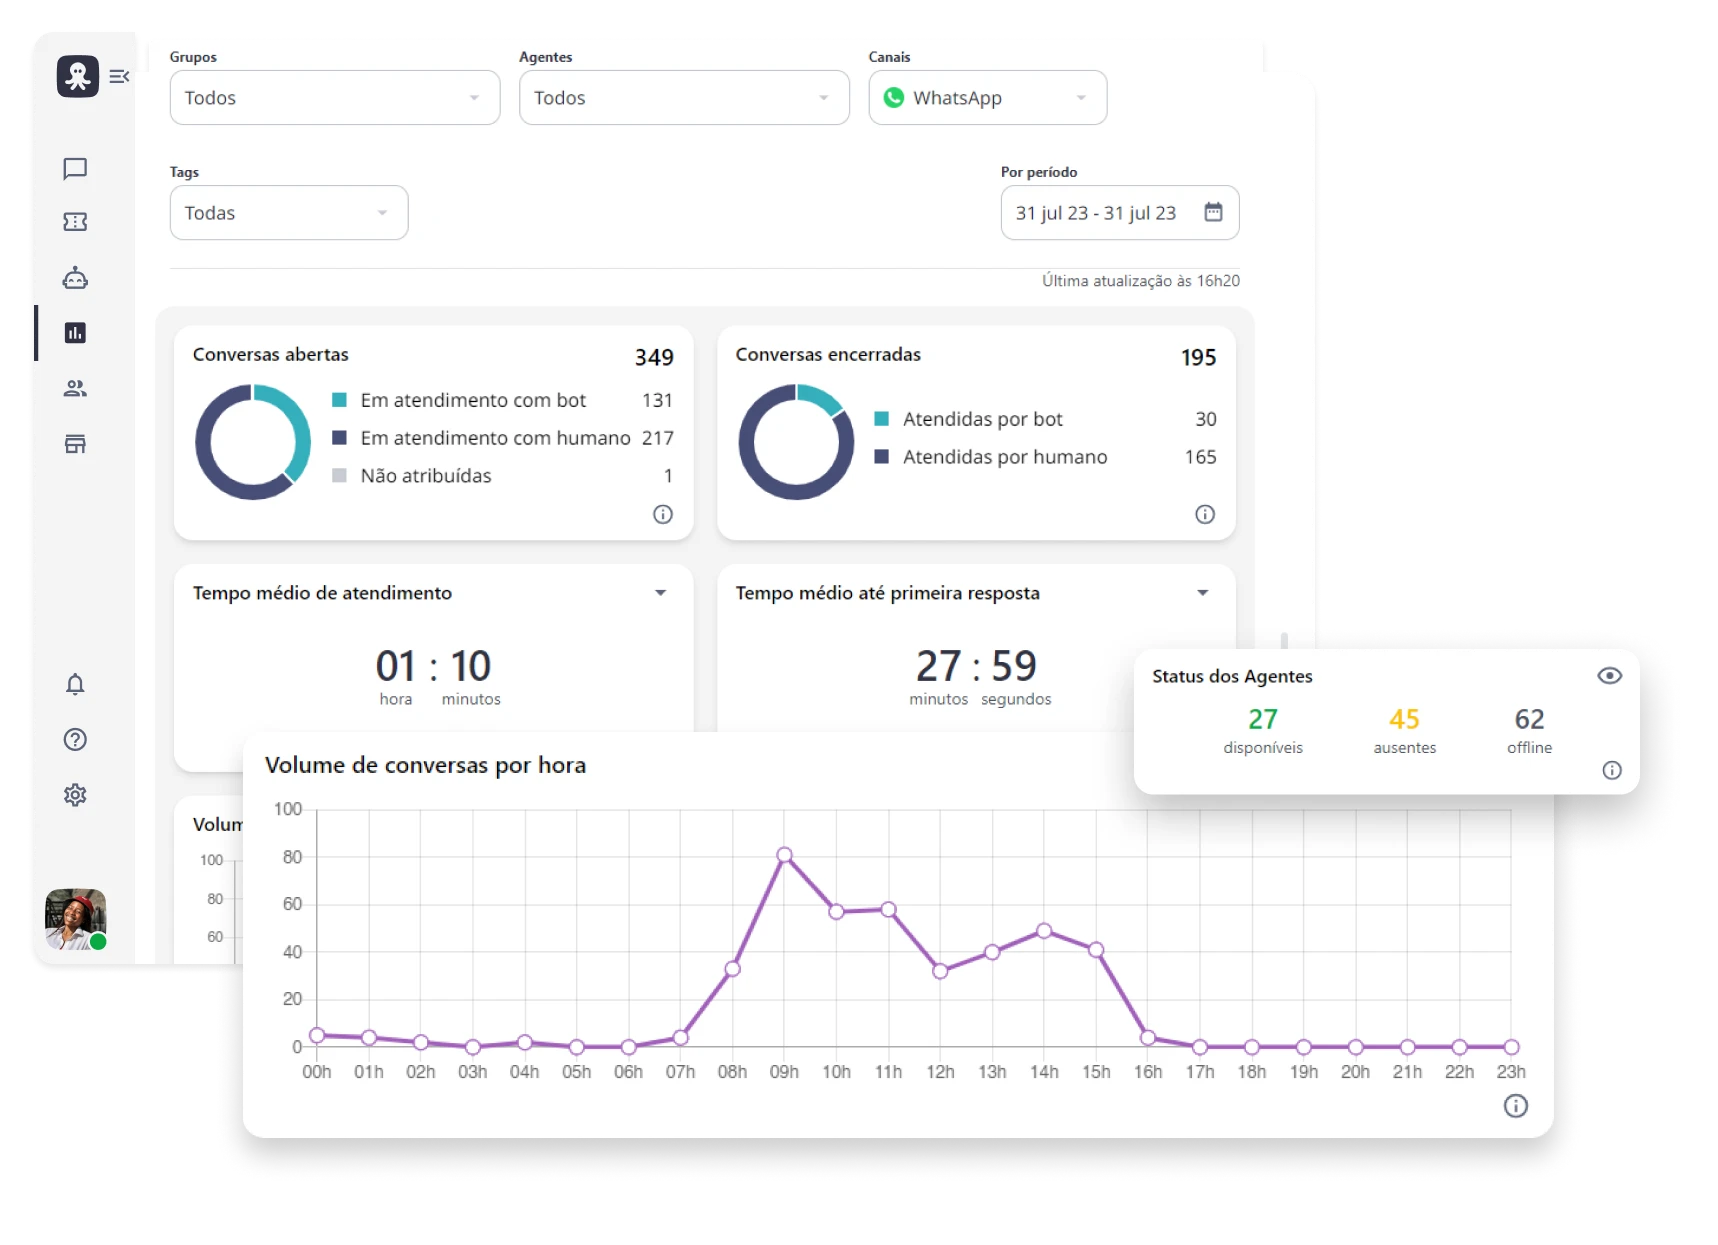Click the 62 offline agent count
Viewport: 1718px width, 1245px height.
[x=1530, y=719]
